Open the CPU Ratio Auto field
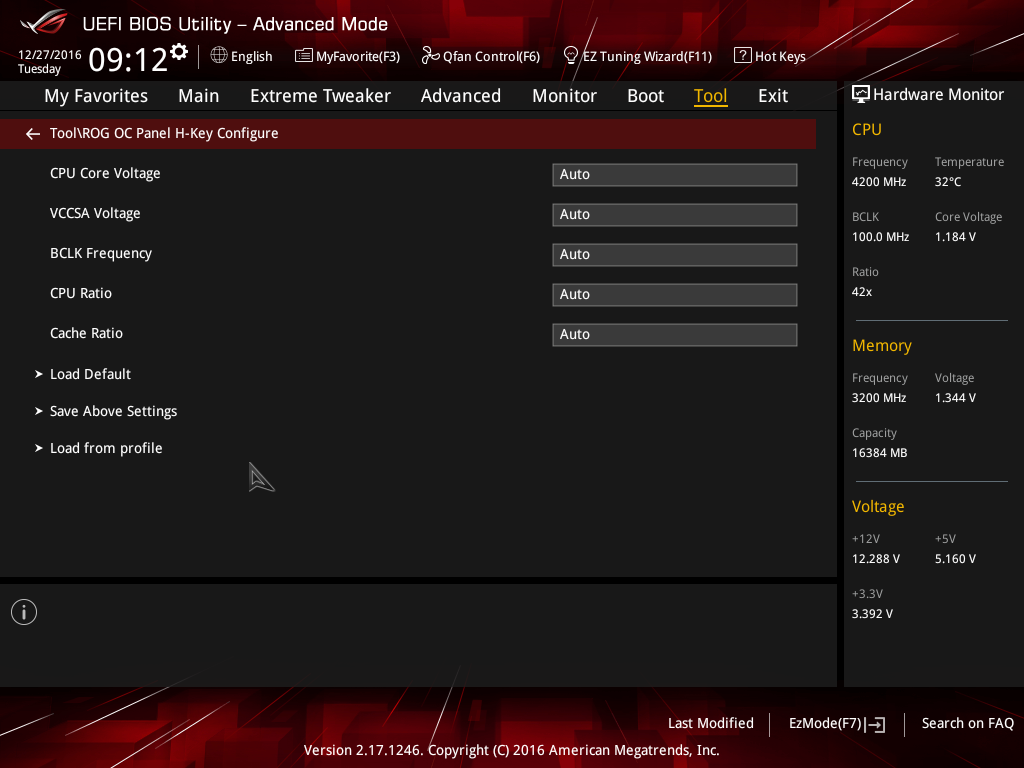This screenshot has width=1024, height=768. [x=675, y=295]
